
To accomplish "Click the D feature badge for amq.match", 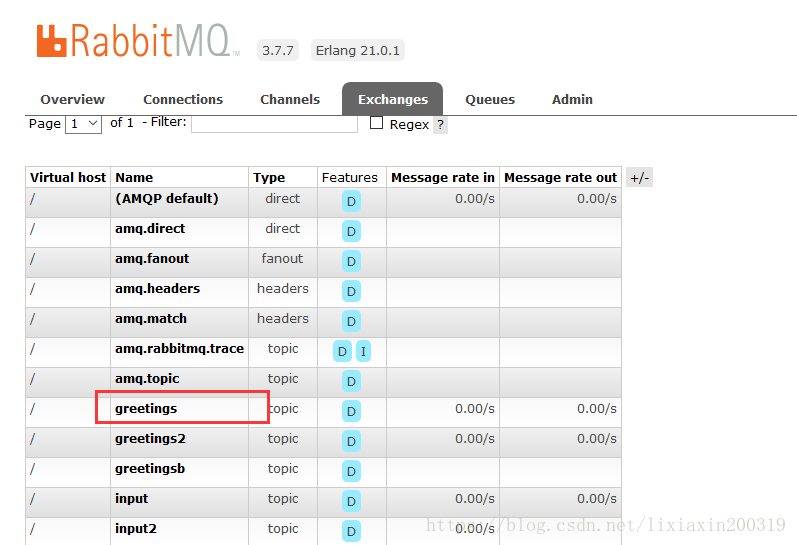I will pyautogui.click(x=351, y=321).
